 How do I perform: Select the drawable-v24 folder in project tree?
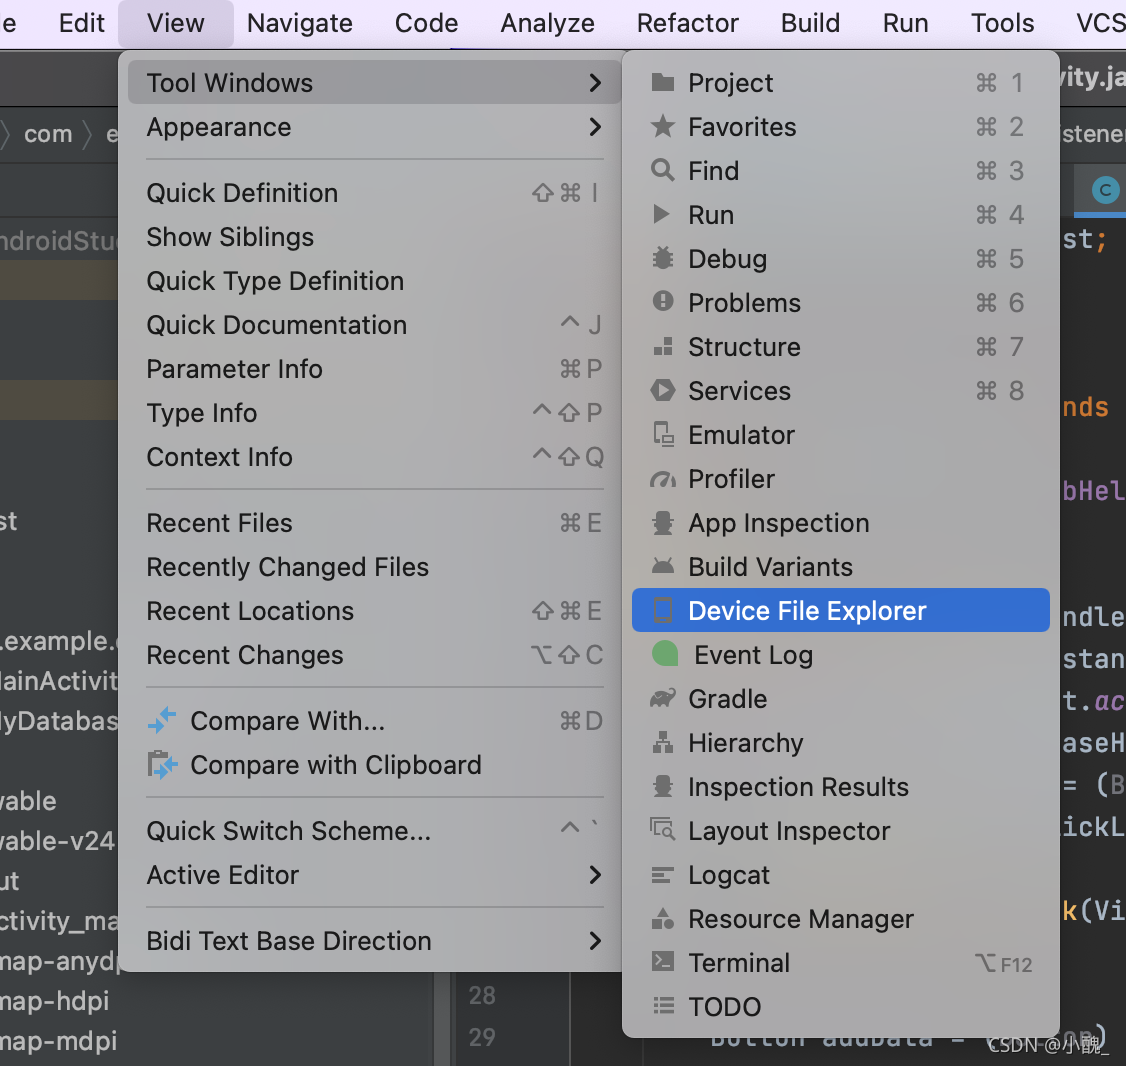pos(57,840)
